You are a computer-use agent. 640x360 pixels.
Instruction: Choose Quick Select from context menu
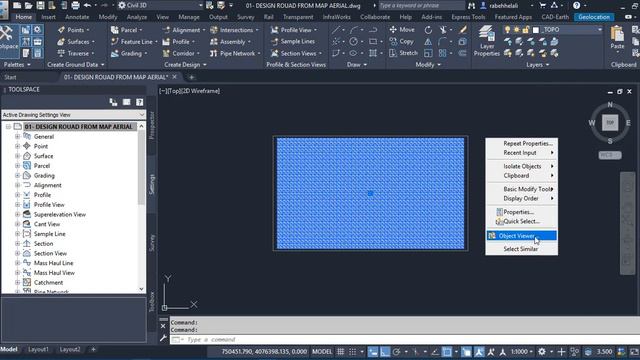[522, 221]
